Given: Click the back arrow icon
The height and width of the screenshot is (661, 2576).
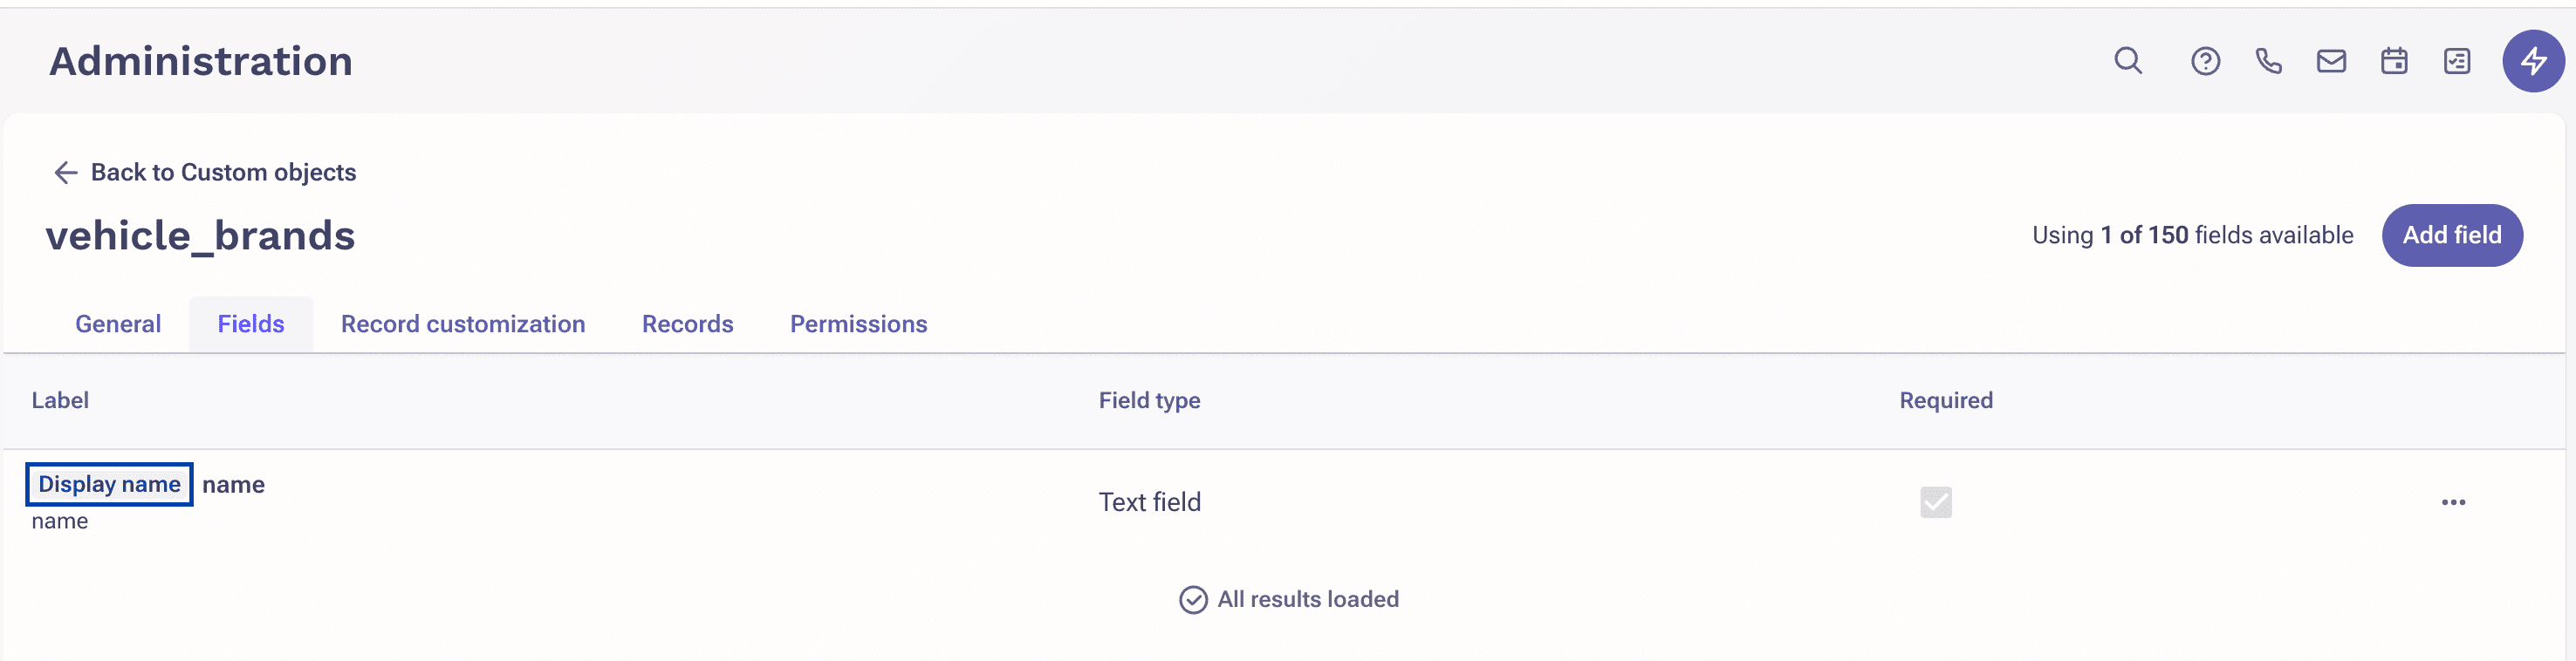Looking at the screenshot, I should click(x=65, y=172).
